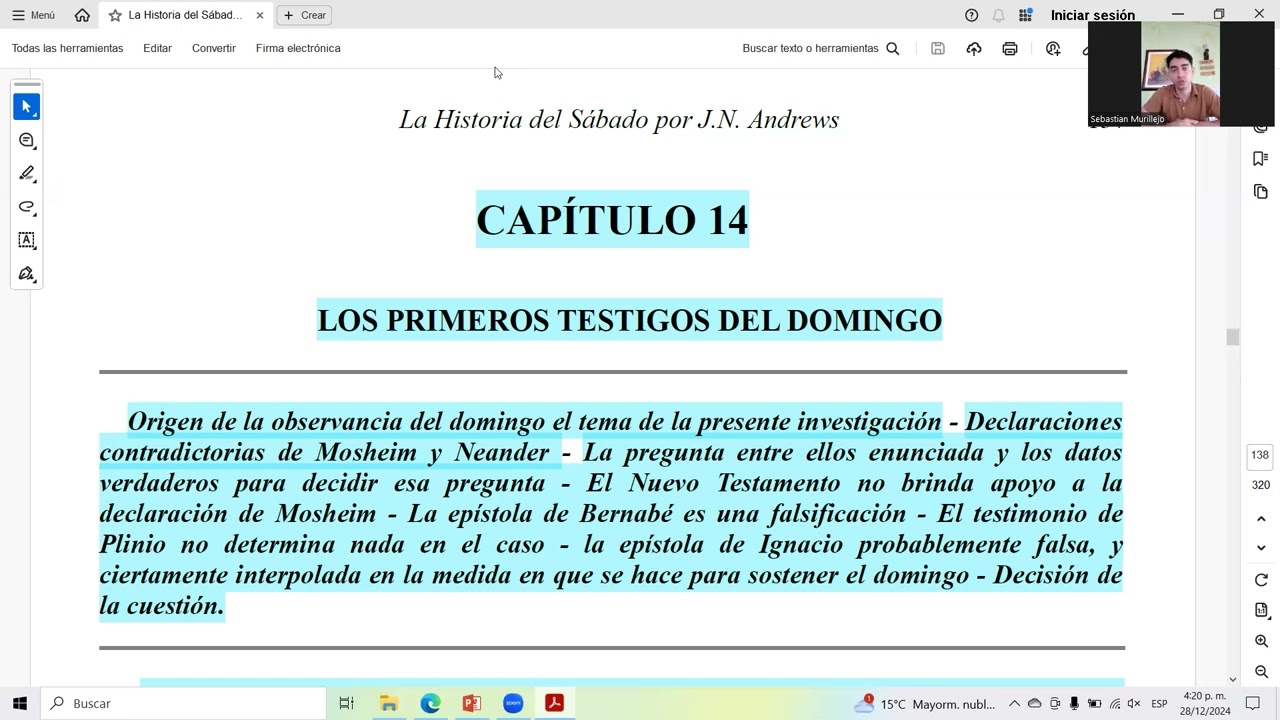Click the CAPÍTULO 14 heading

[x=612, y=220]
